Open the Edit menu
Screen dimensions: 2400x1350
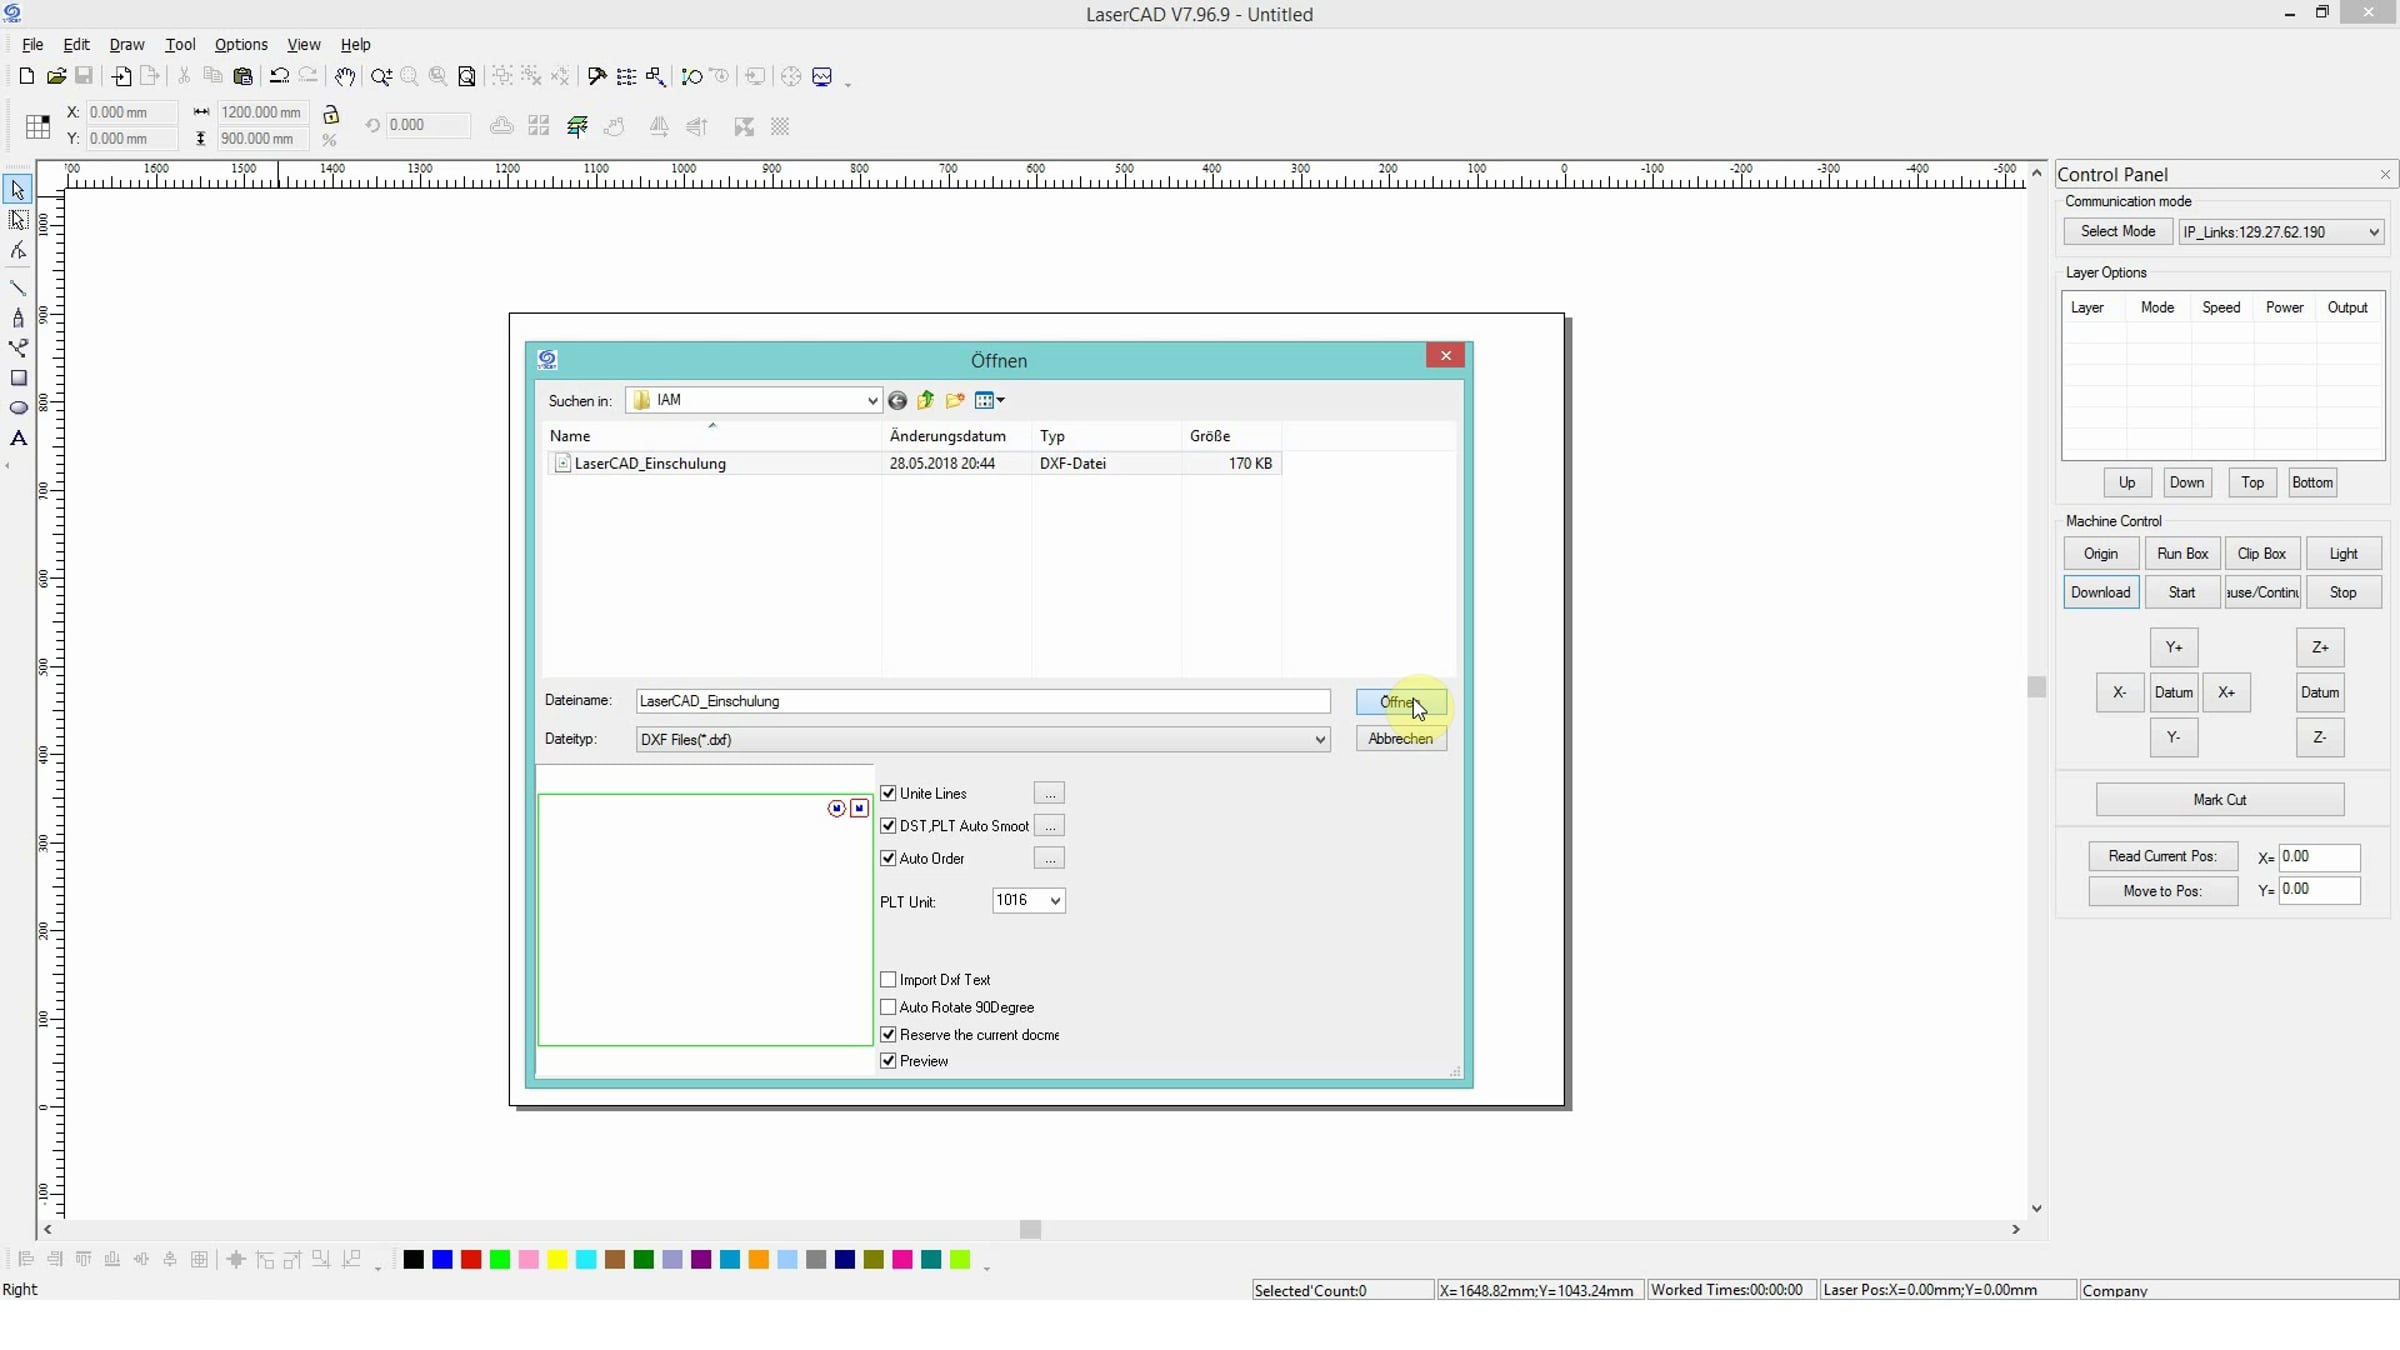(76, 44)
